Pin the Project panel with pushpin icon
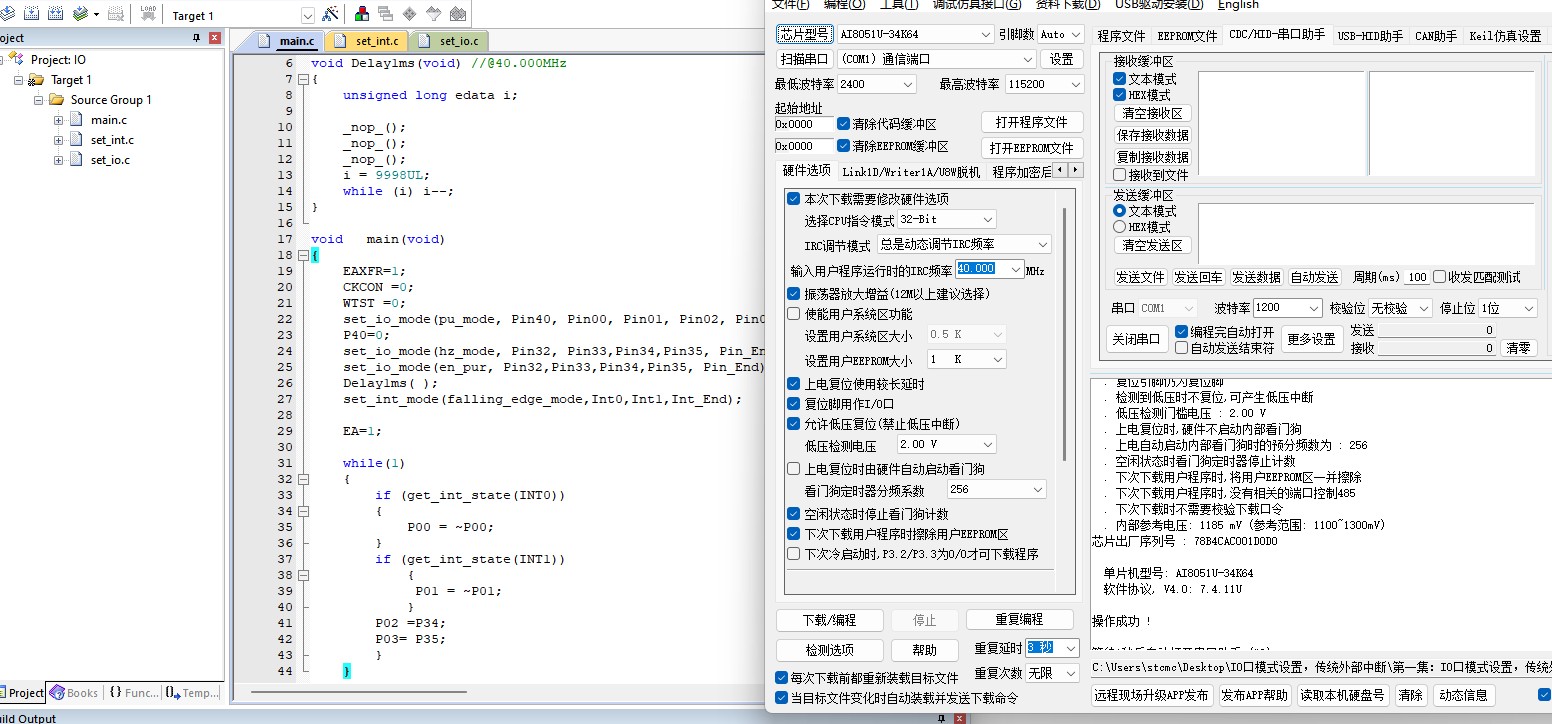This screenshot has width=1552, height=724. point(196,38)
